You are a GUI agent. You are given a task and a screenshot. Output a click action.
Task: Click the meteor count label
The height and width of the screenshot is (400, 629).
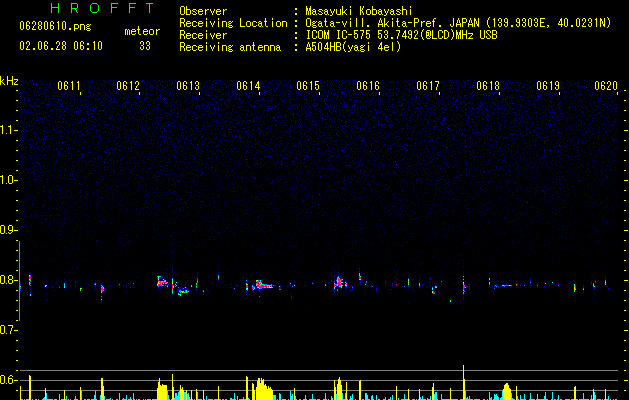pos(142,31)
